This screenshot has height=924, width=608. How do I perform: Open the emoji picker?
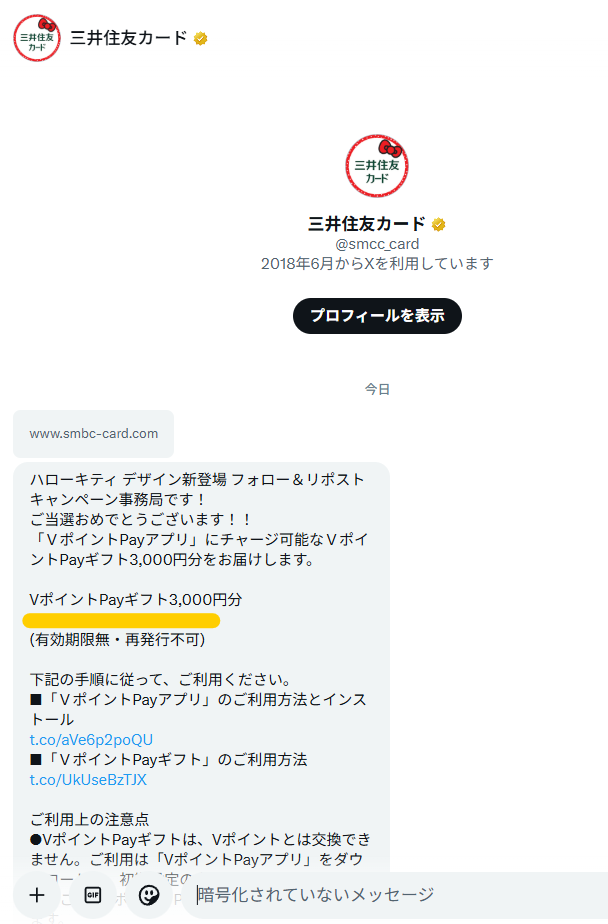pos(148,895)
